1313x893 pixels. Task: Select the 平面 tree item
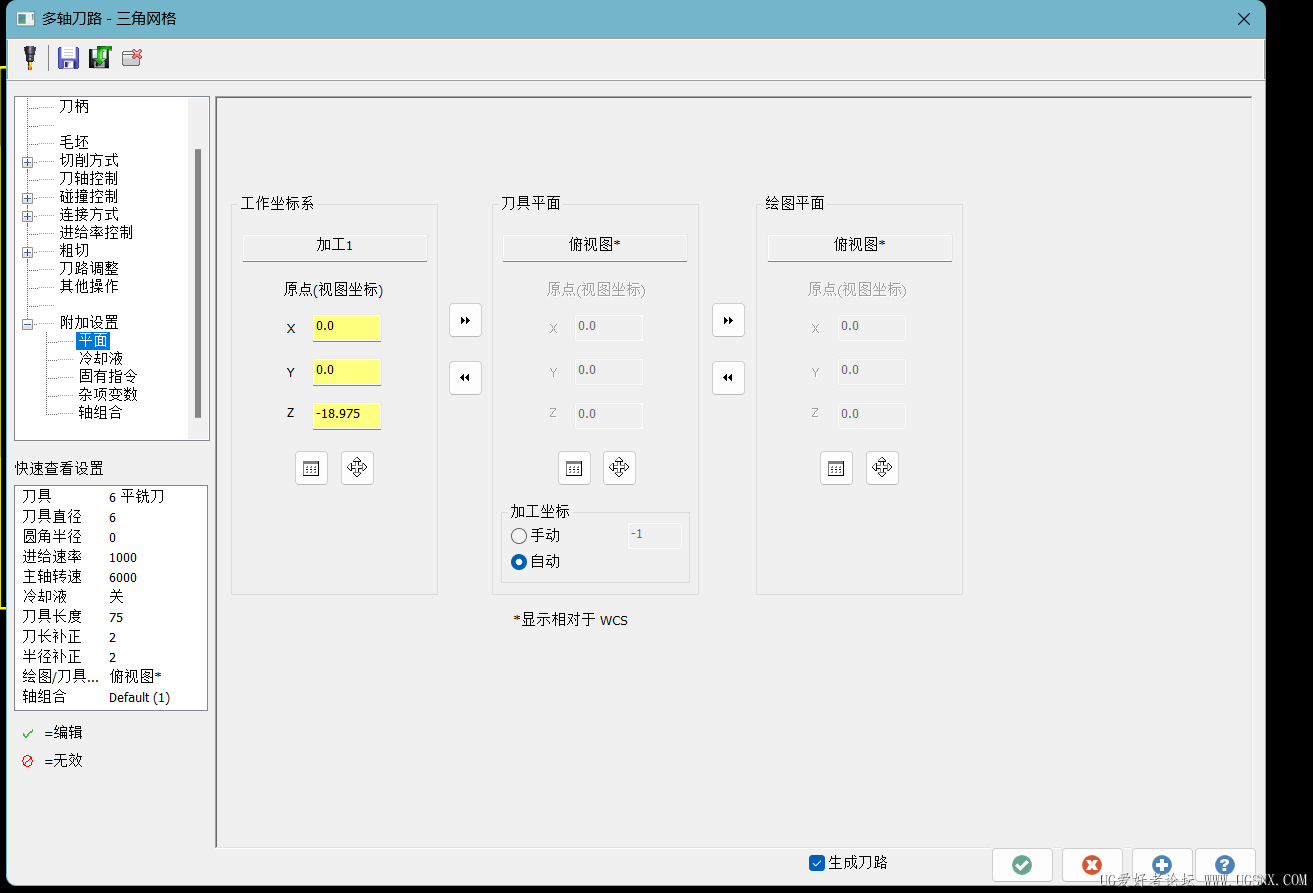click(93, 341)
